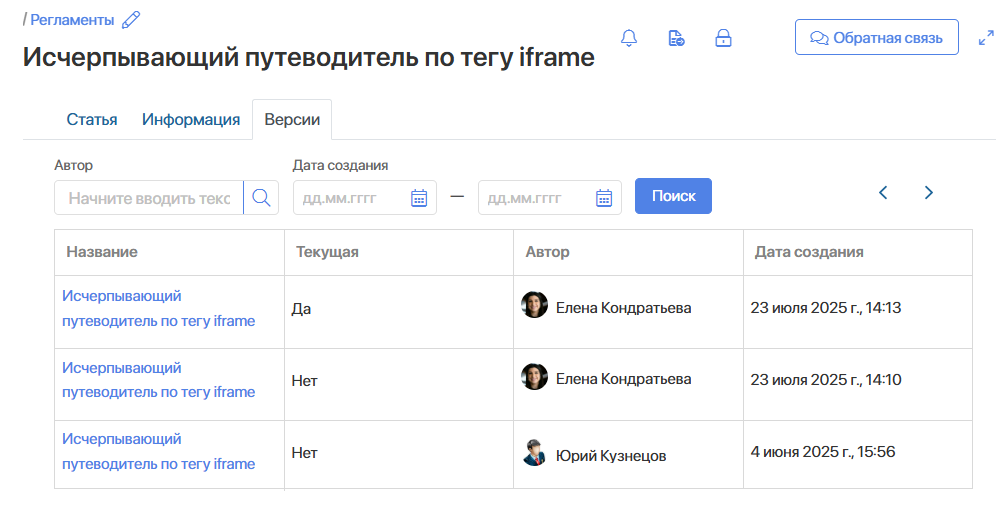Focus the Автор search input field
Screen dimensions: 1008x507
[149, 198]
